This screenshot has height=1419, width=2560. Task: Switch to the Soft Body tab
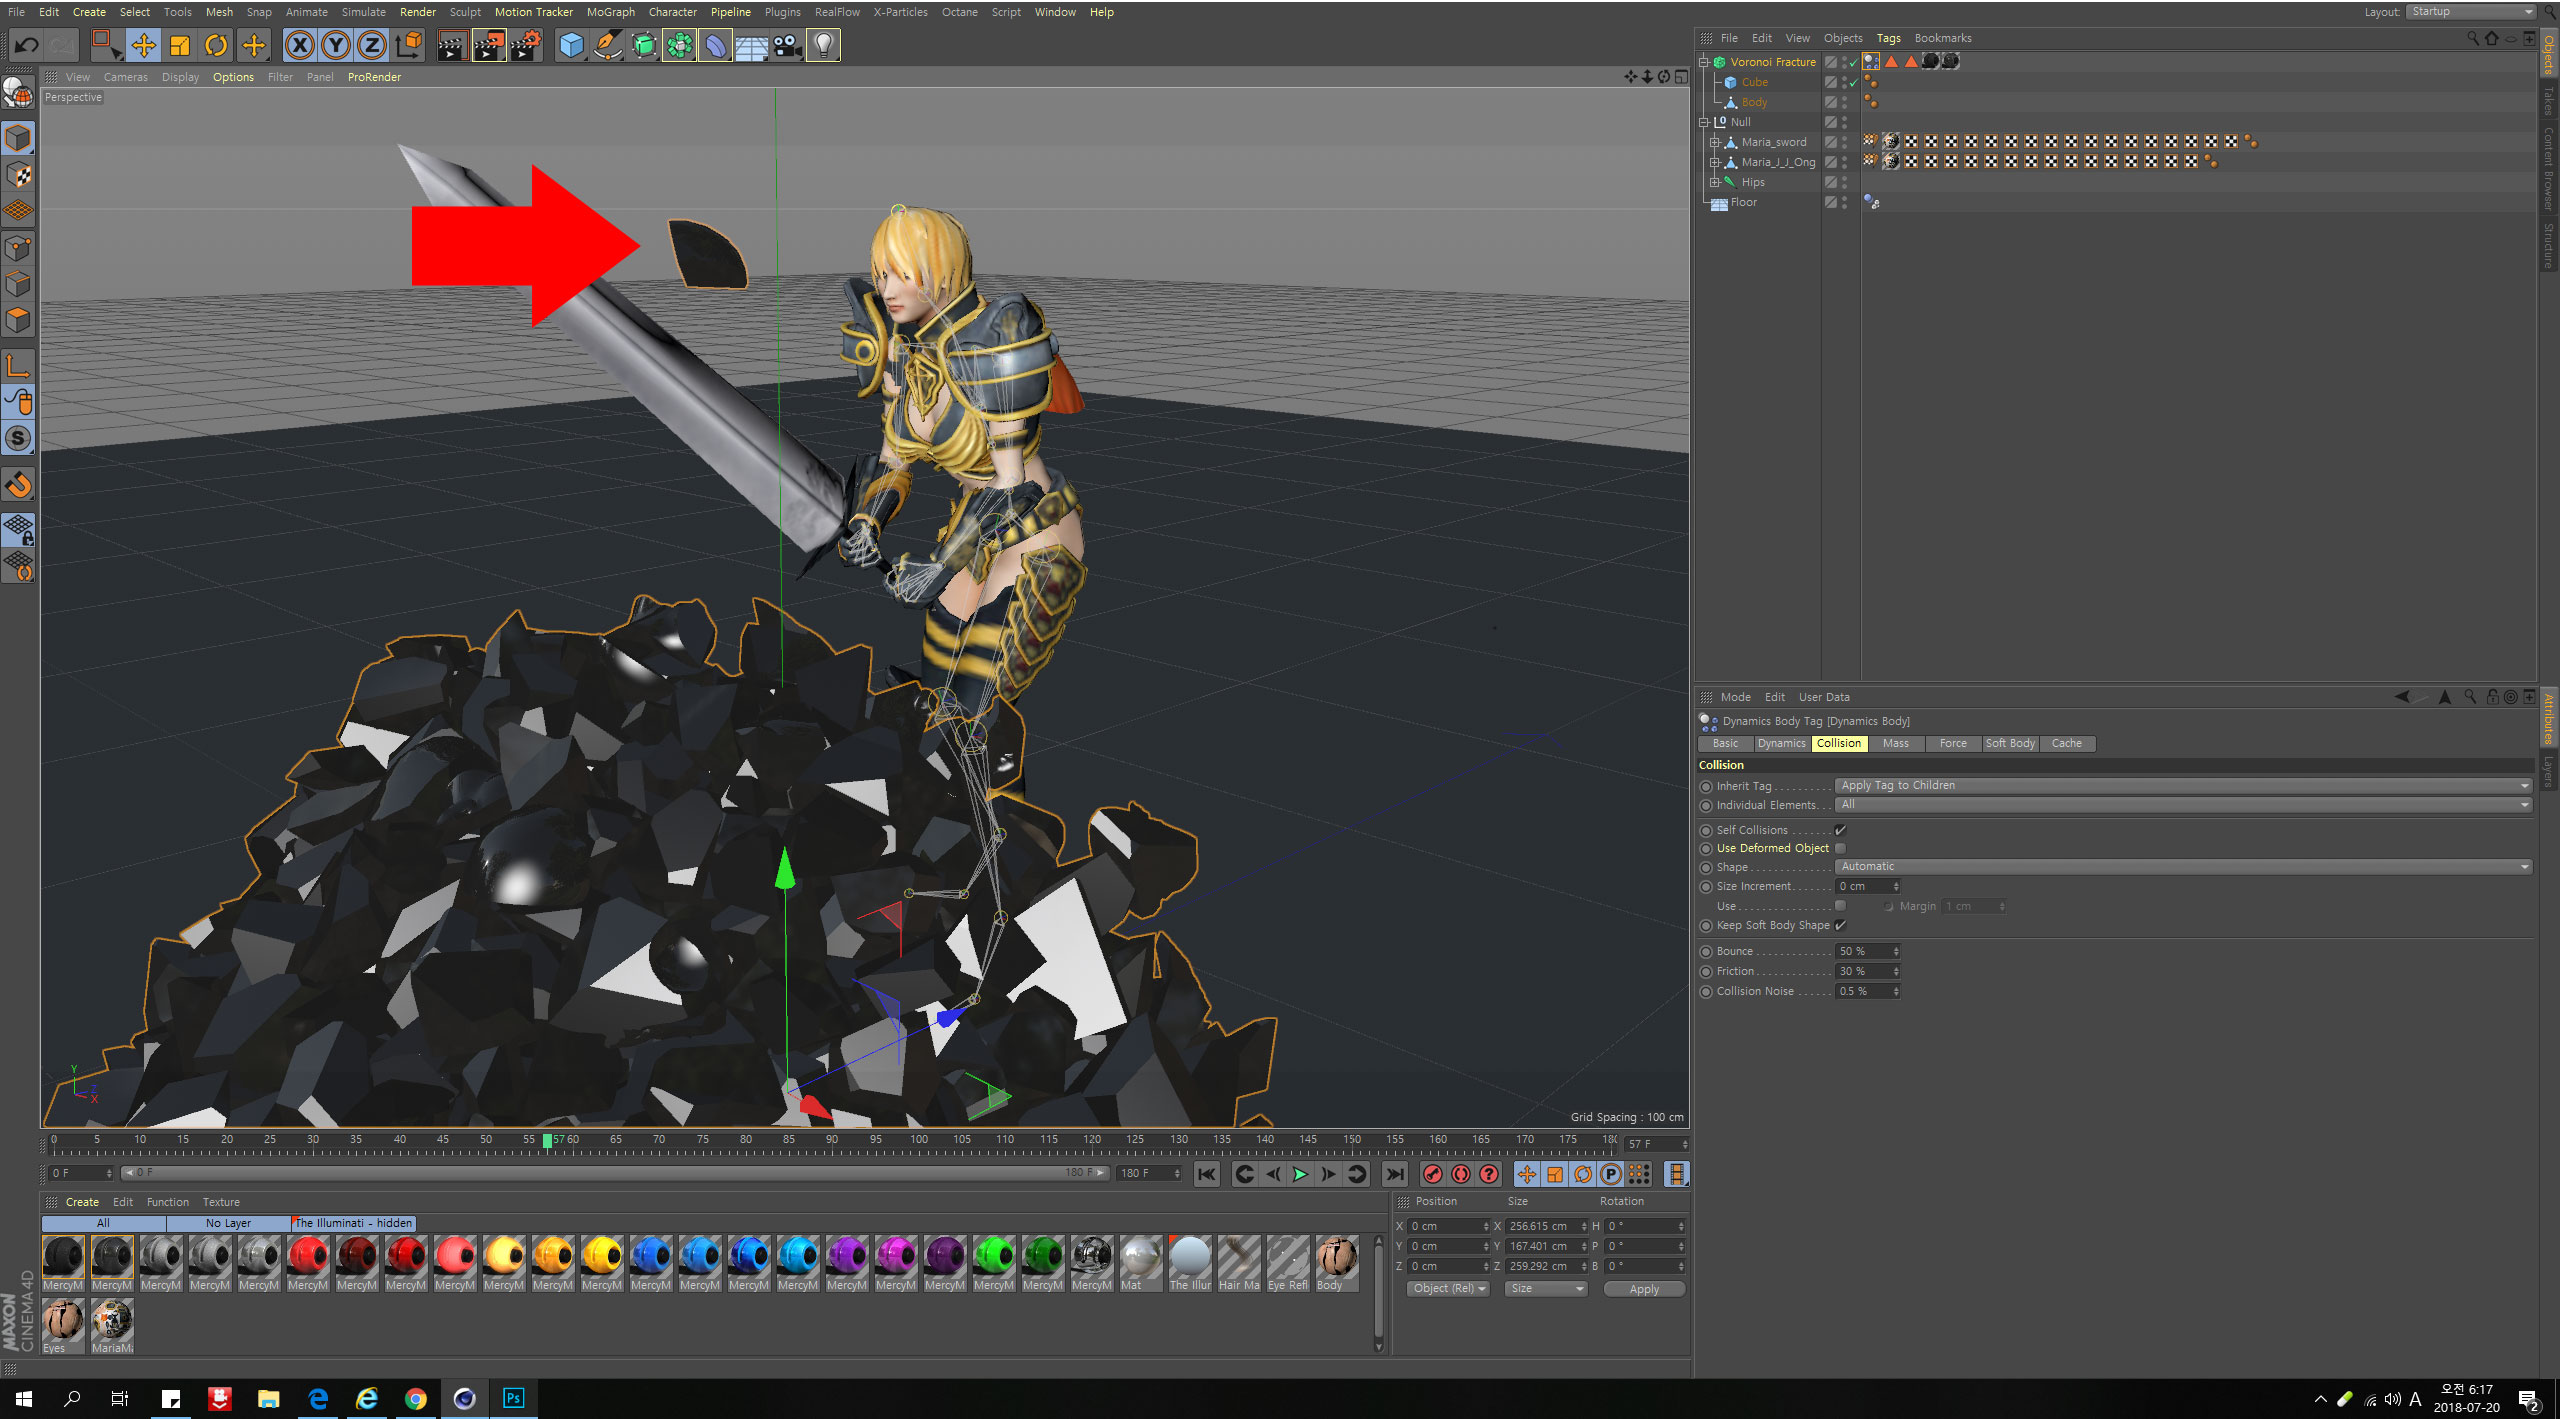point(2010,743)
